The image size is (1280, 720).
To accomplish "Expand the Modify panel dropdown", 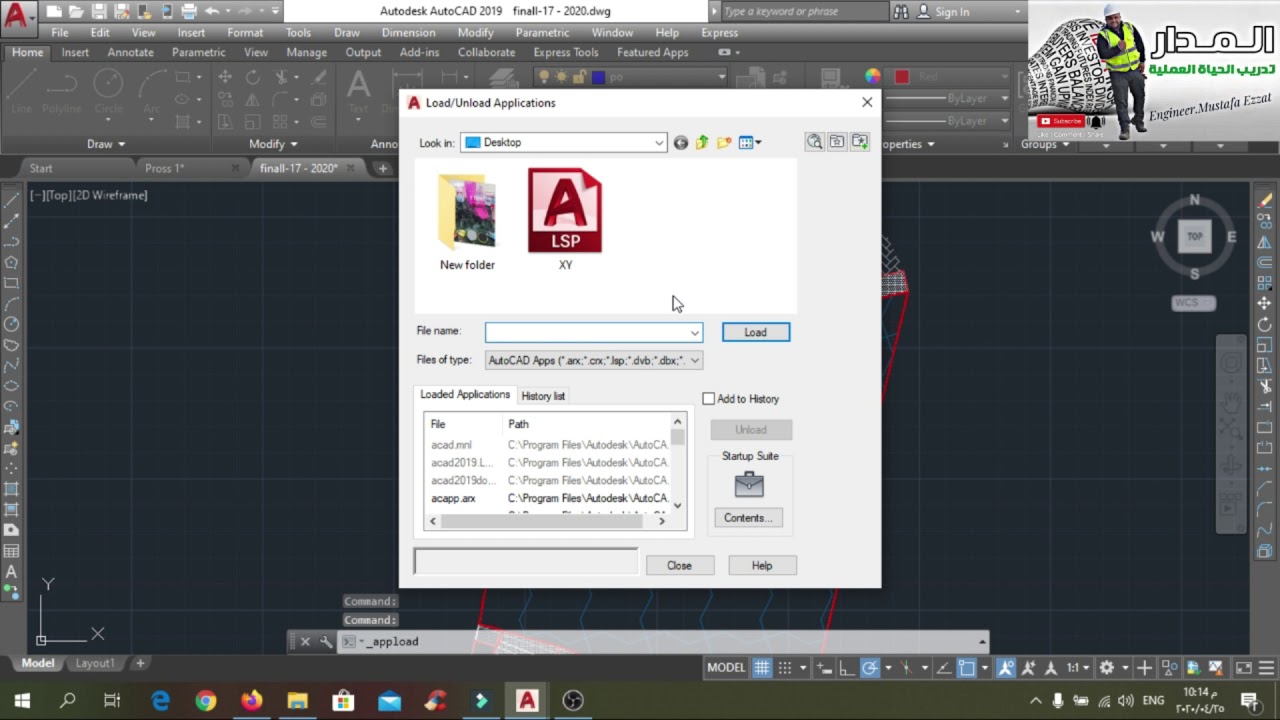I will point(273,144).
